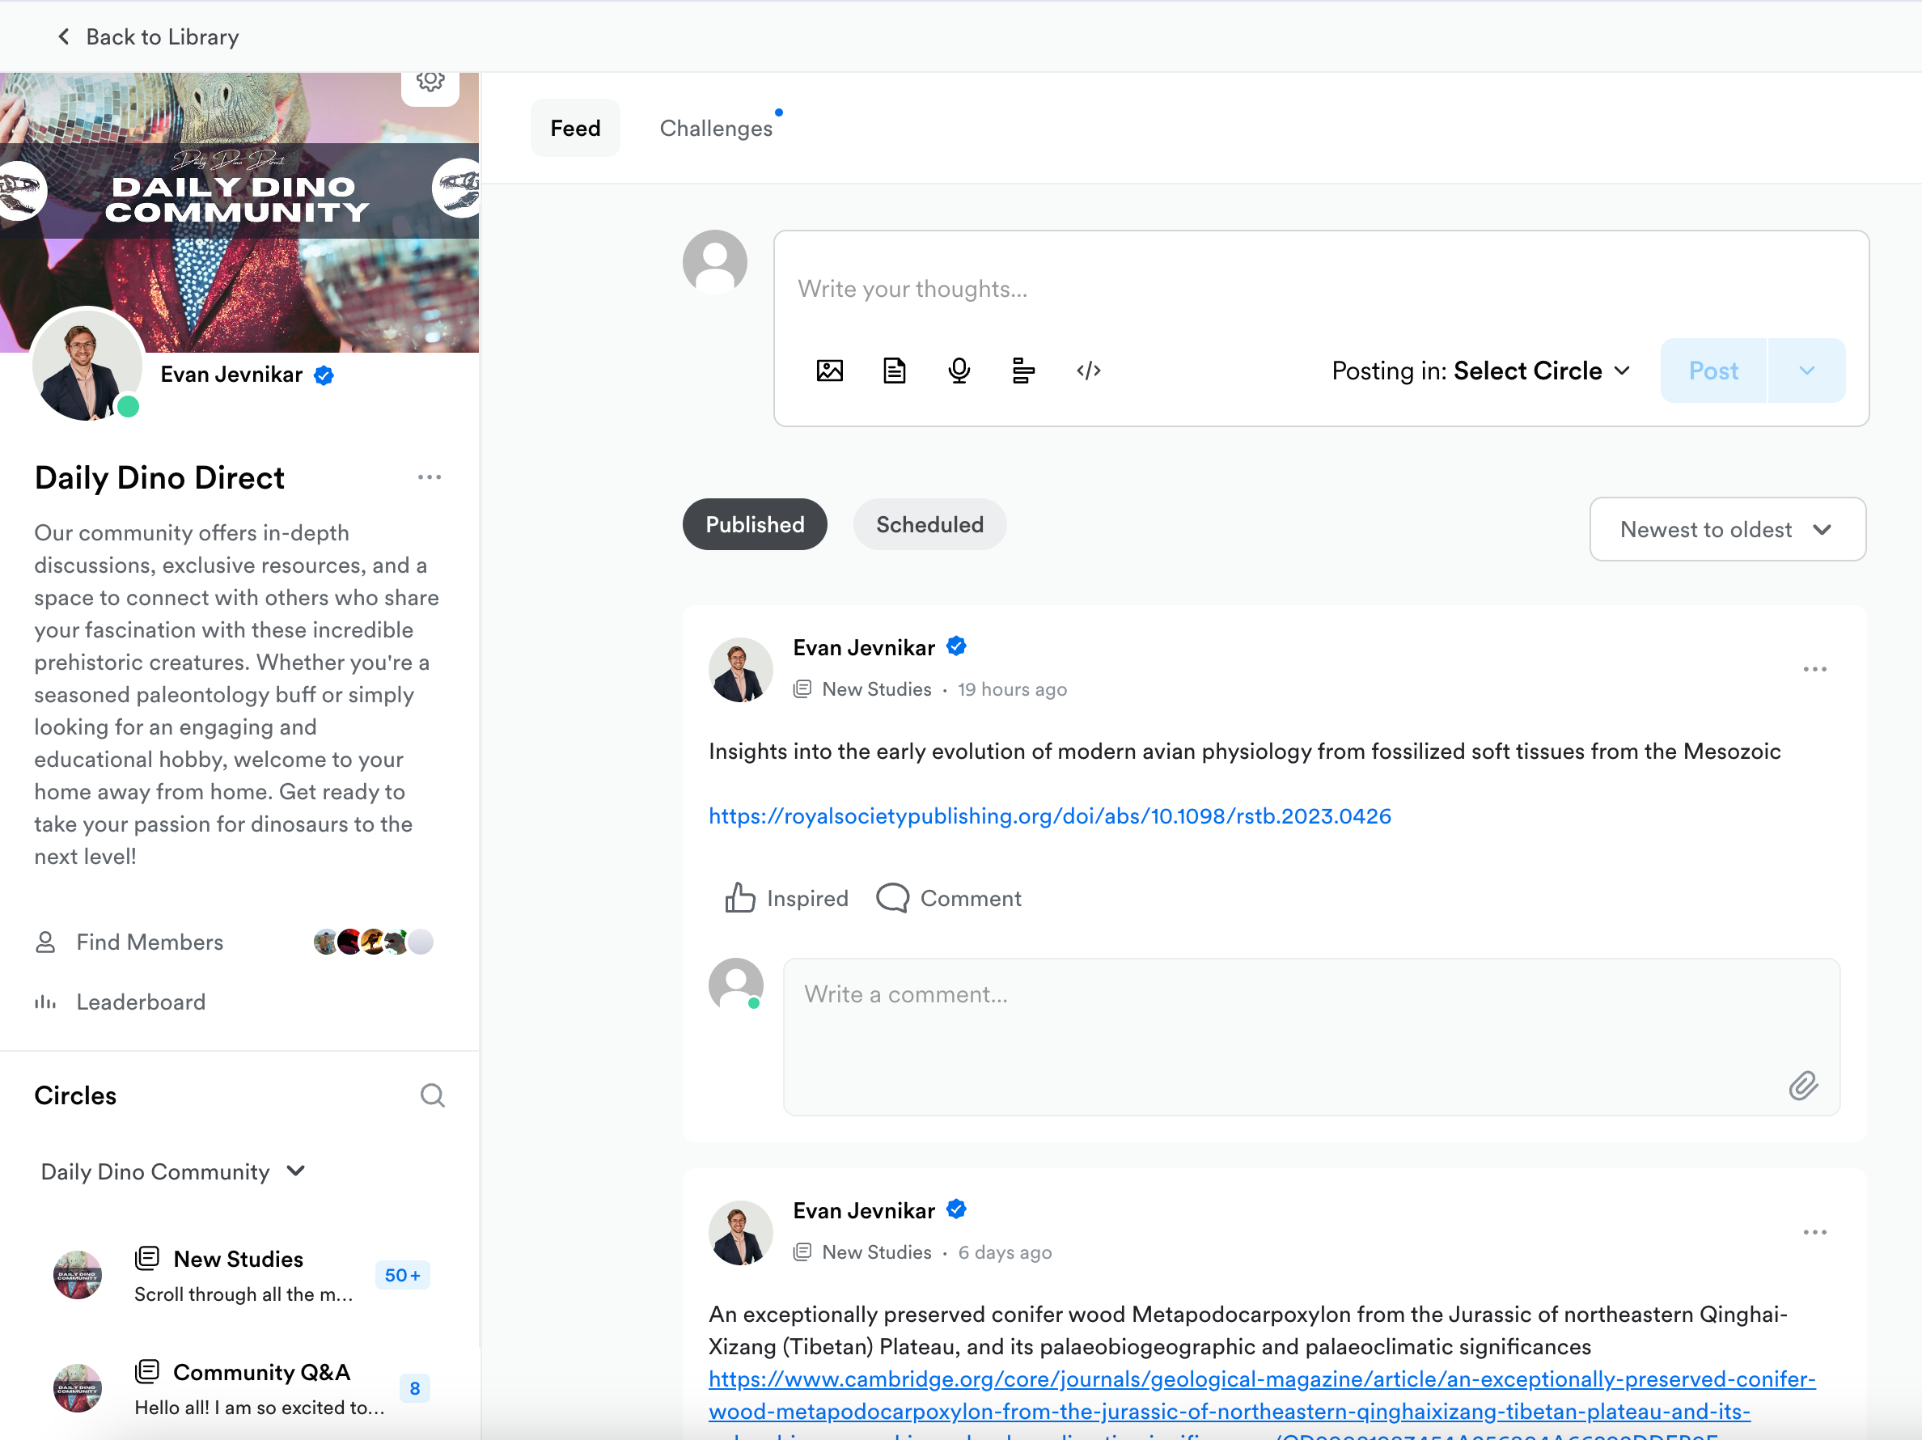Screen dimensions: 1922x1440
Task: Go back using Back to Library
Action: tap(148, 37)
